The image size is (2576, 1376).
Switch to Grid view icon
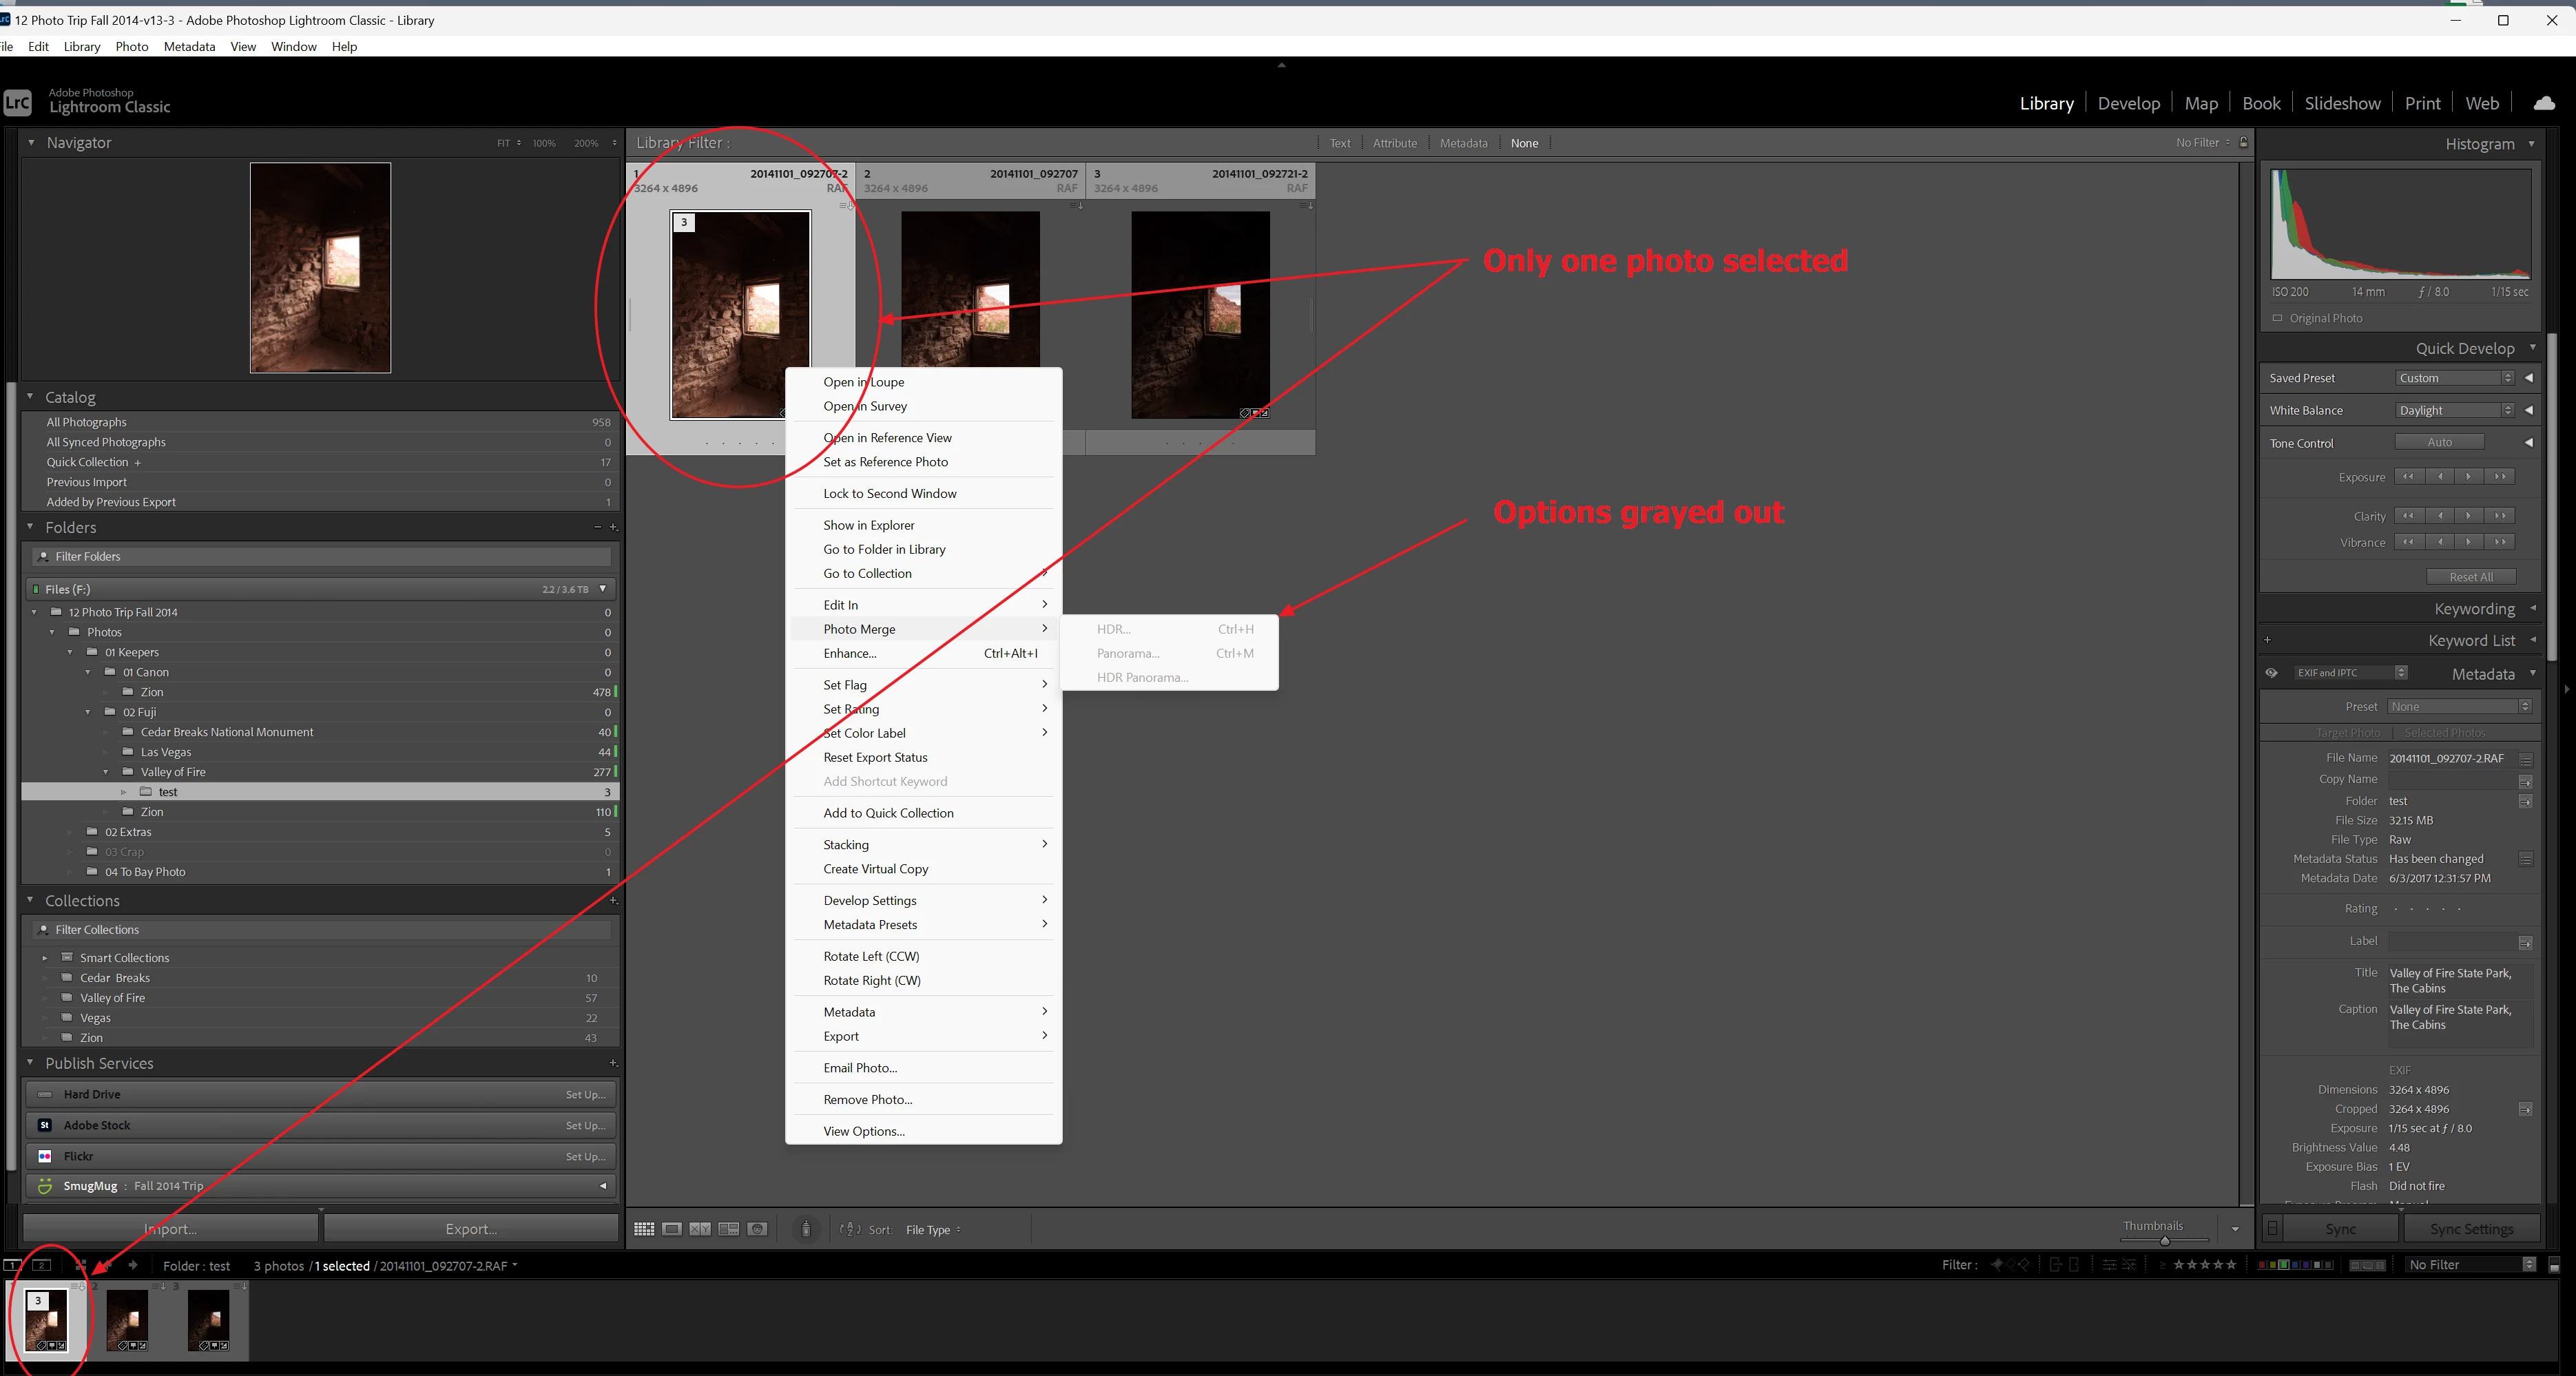pos(644,1229)
